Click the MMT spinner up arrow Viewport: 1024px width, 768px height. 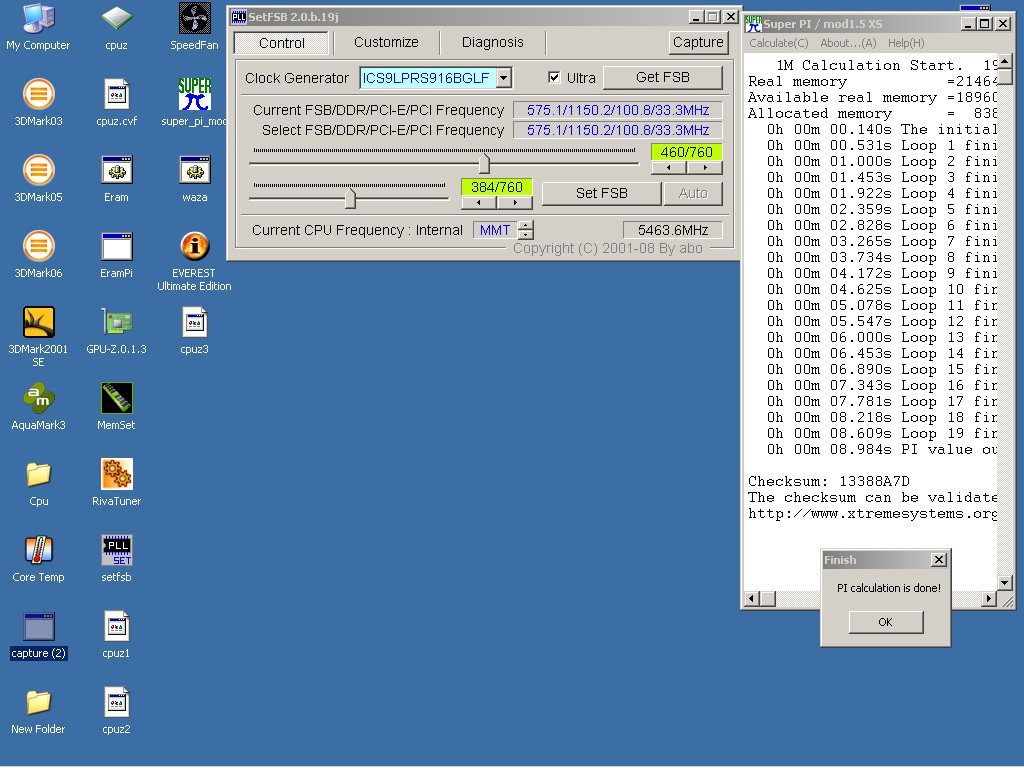[x=526, y=225]
